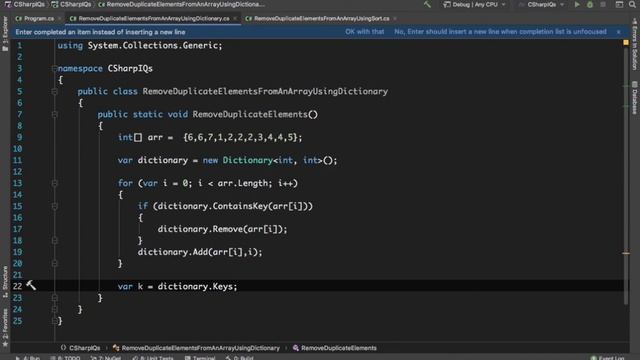Click 'No, Enter should insert a new line' link
The height and width of the screenshot is (360, 640).
(x=500, y=32)
